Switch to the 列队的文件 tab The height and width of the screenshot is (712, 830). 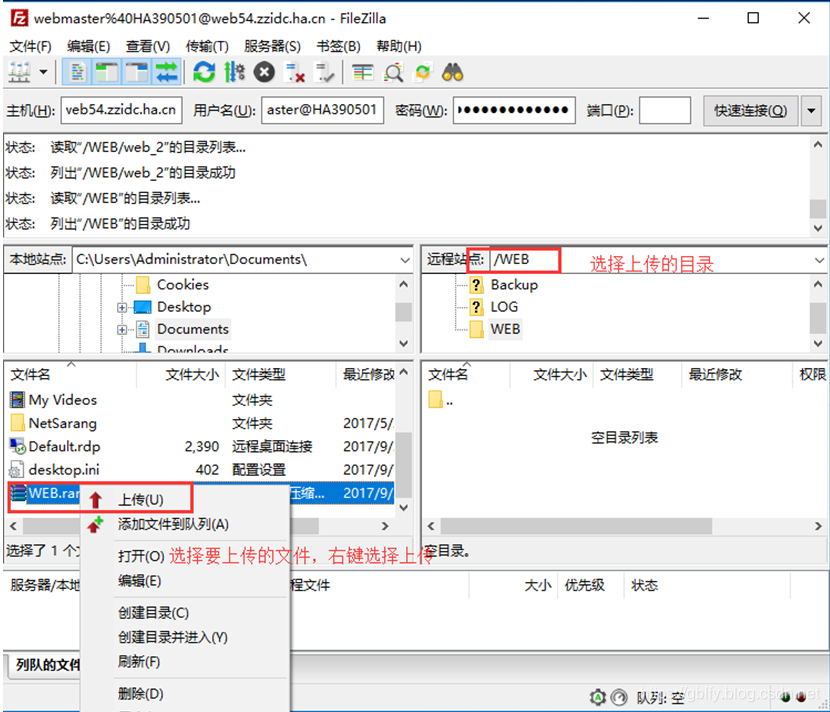(47, 665)
